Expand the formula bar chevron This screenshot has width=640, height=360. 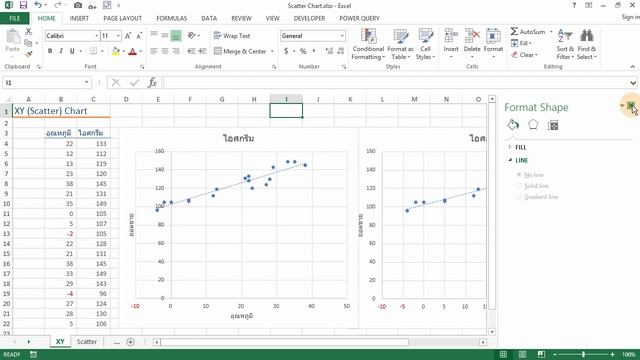pos(633,83)
